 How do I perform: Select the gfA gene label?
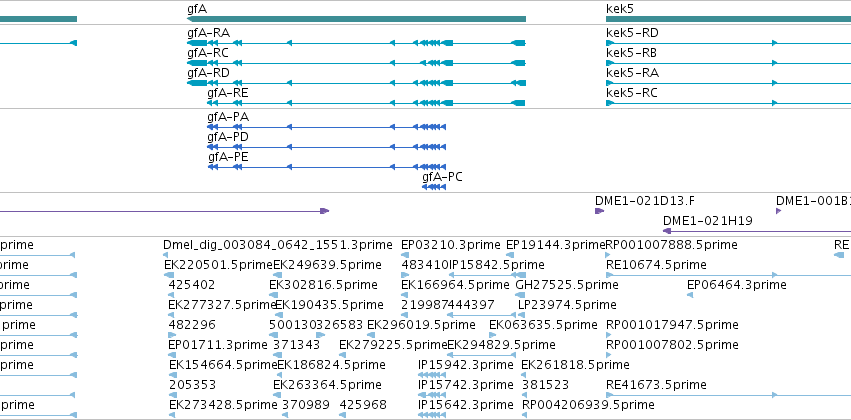[196, 9]
